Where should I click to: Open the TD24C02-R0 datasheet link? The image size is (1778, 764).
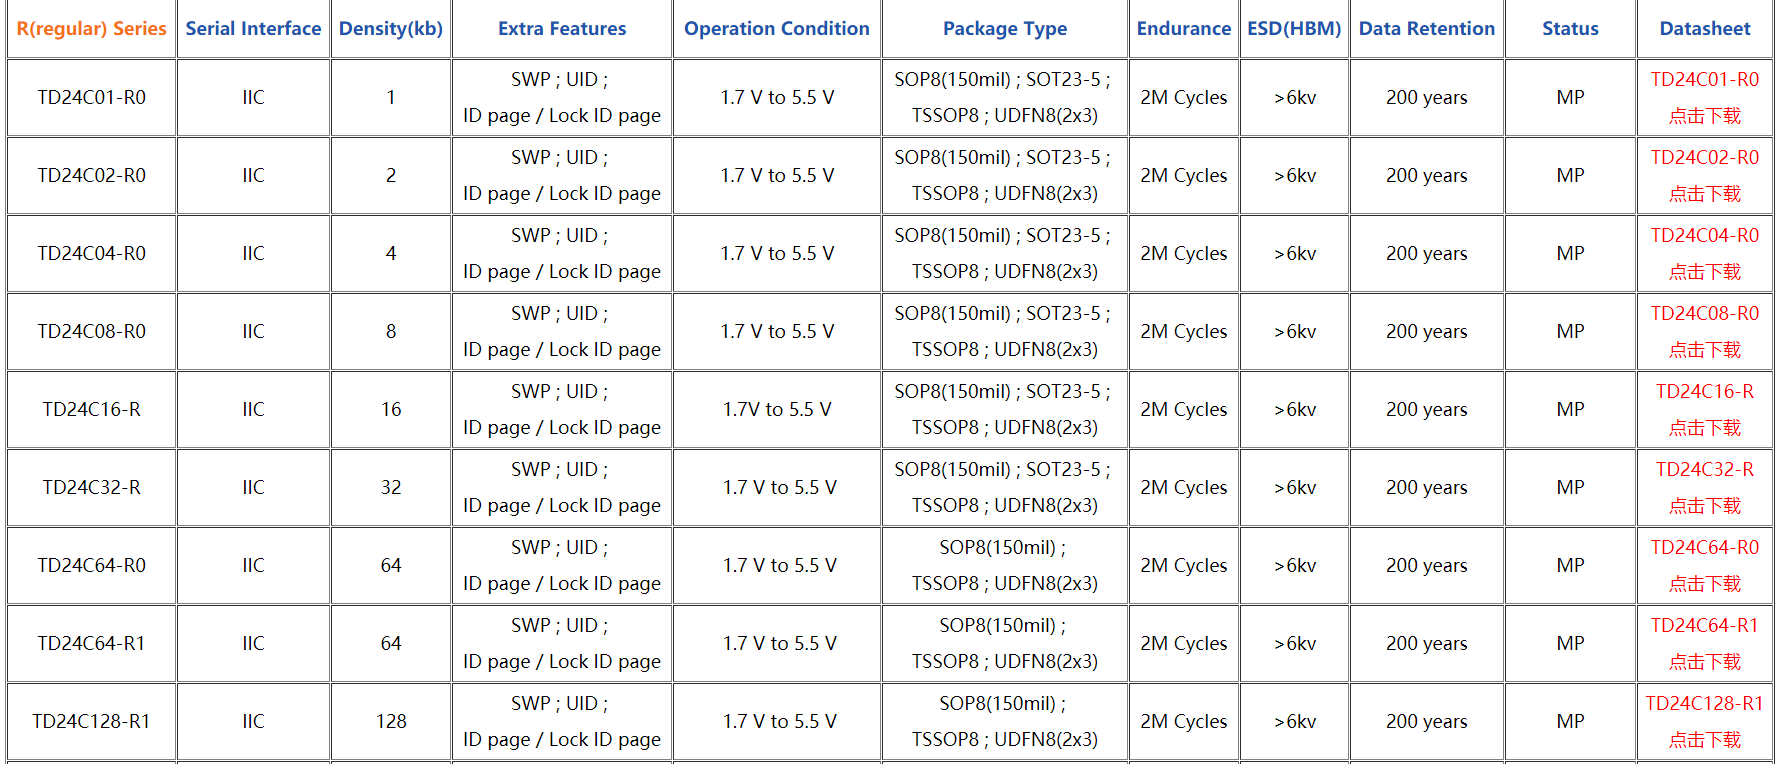[1704, 158]
